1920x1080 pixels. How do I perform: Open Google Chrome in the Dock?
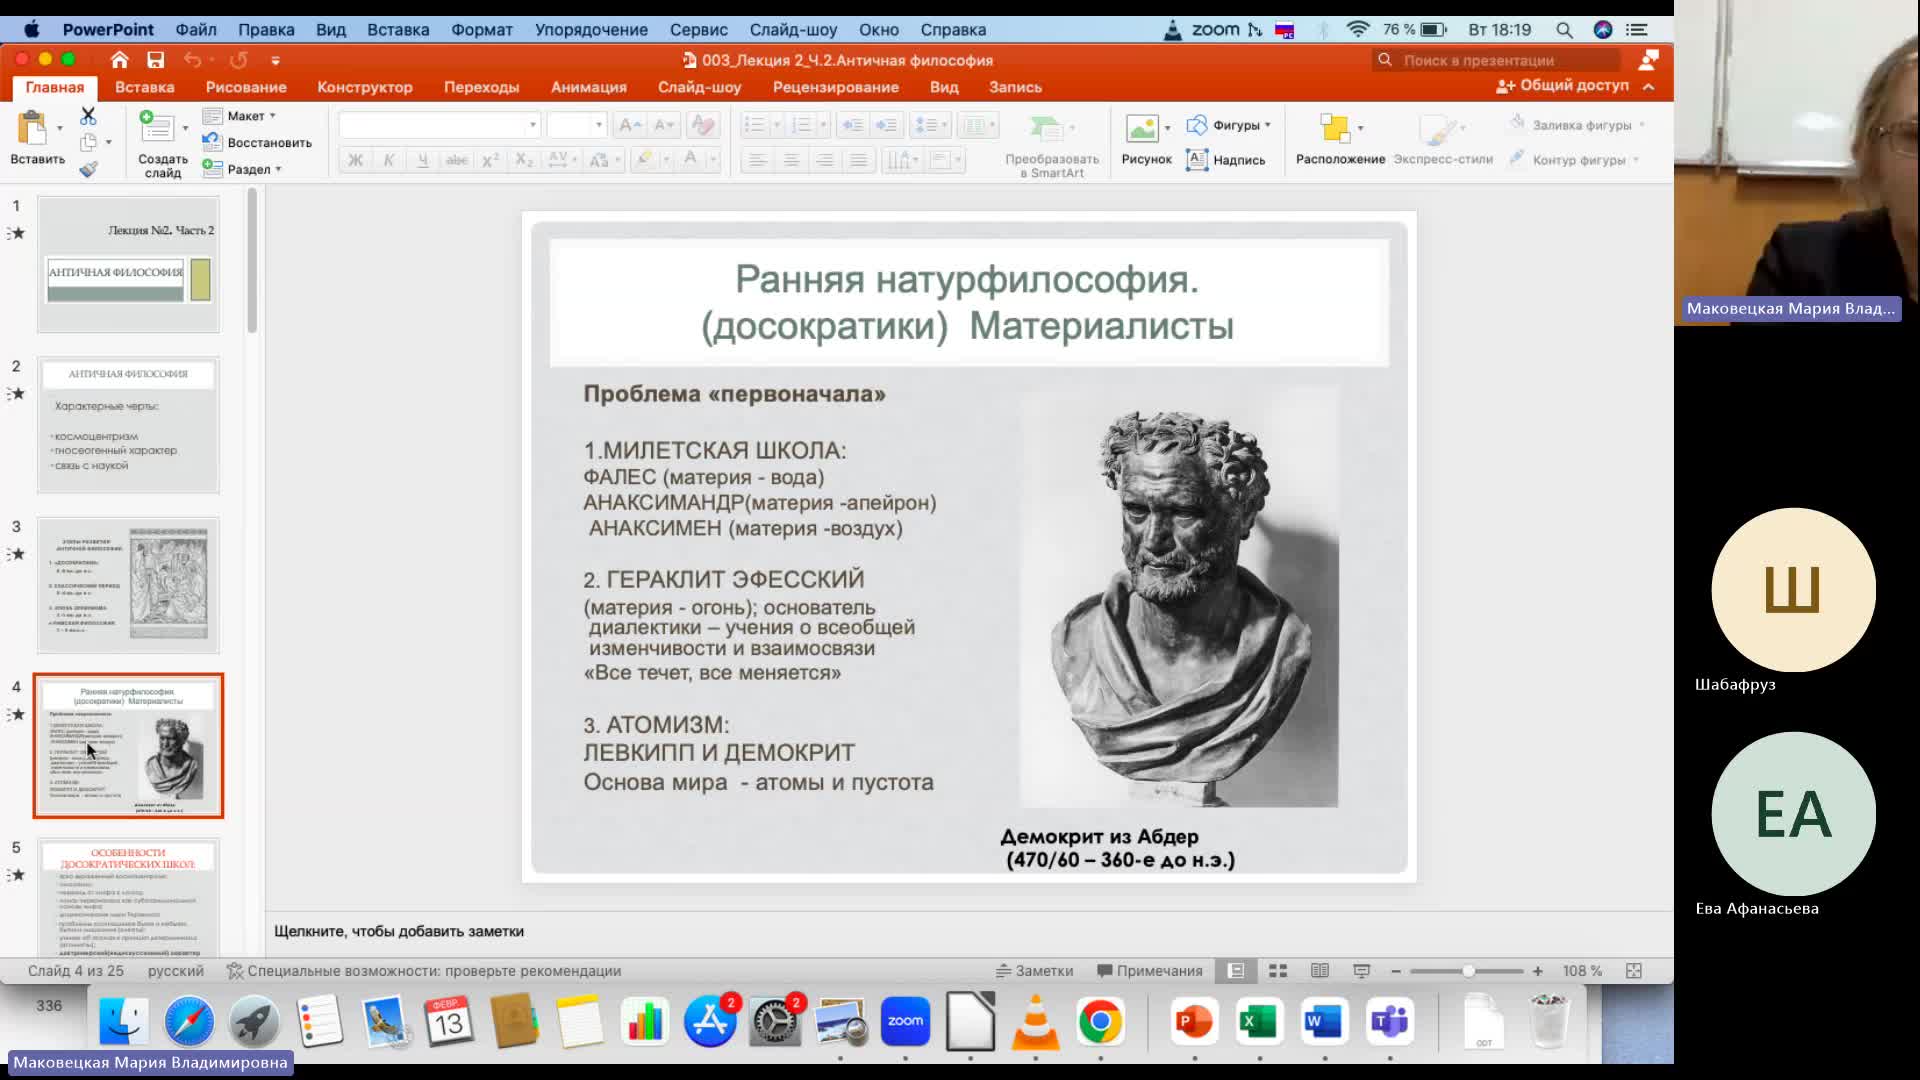tap(1100, 1021)
